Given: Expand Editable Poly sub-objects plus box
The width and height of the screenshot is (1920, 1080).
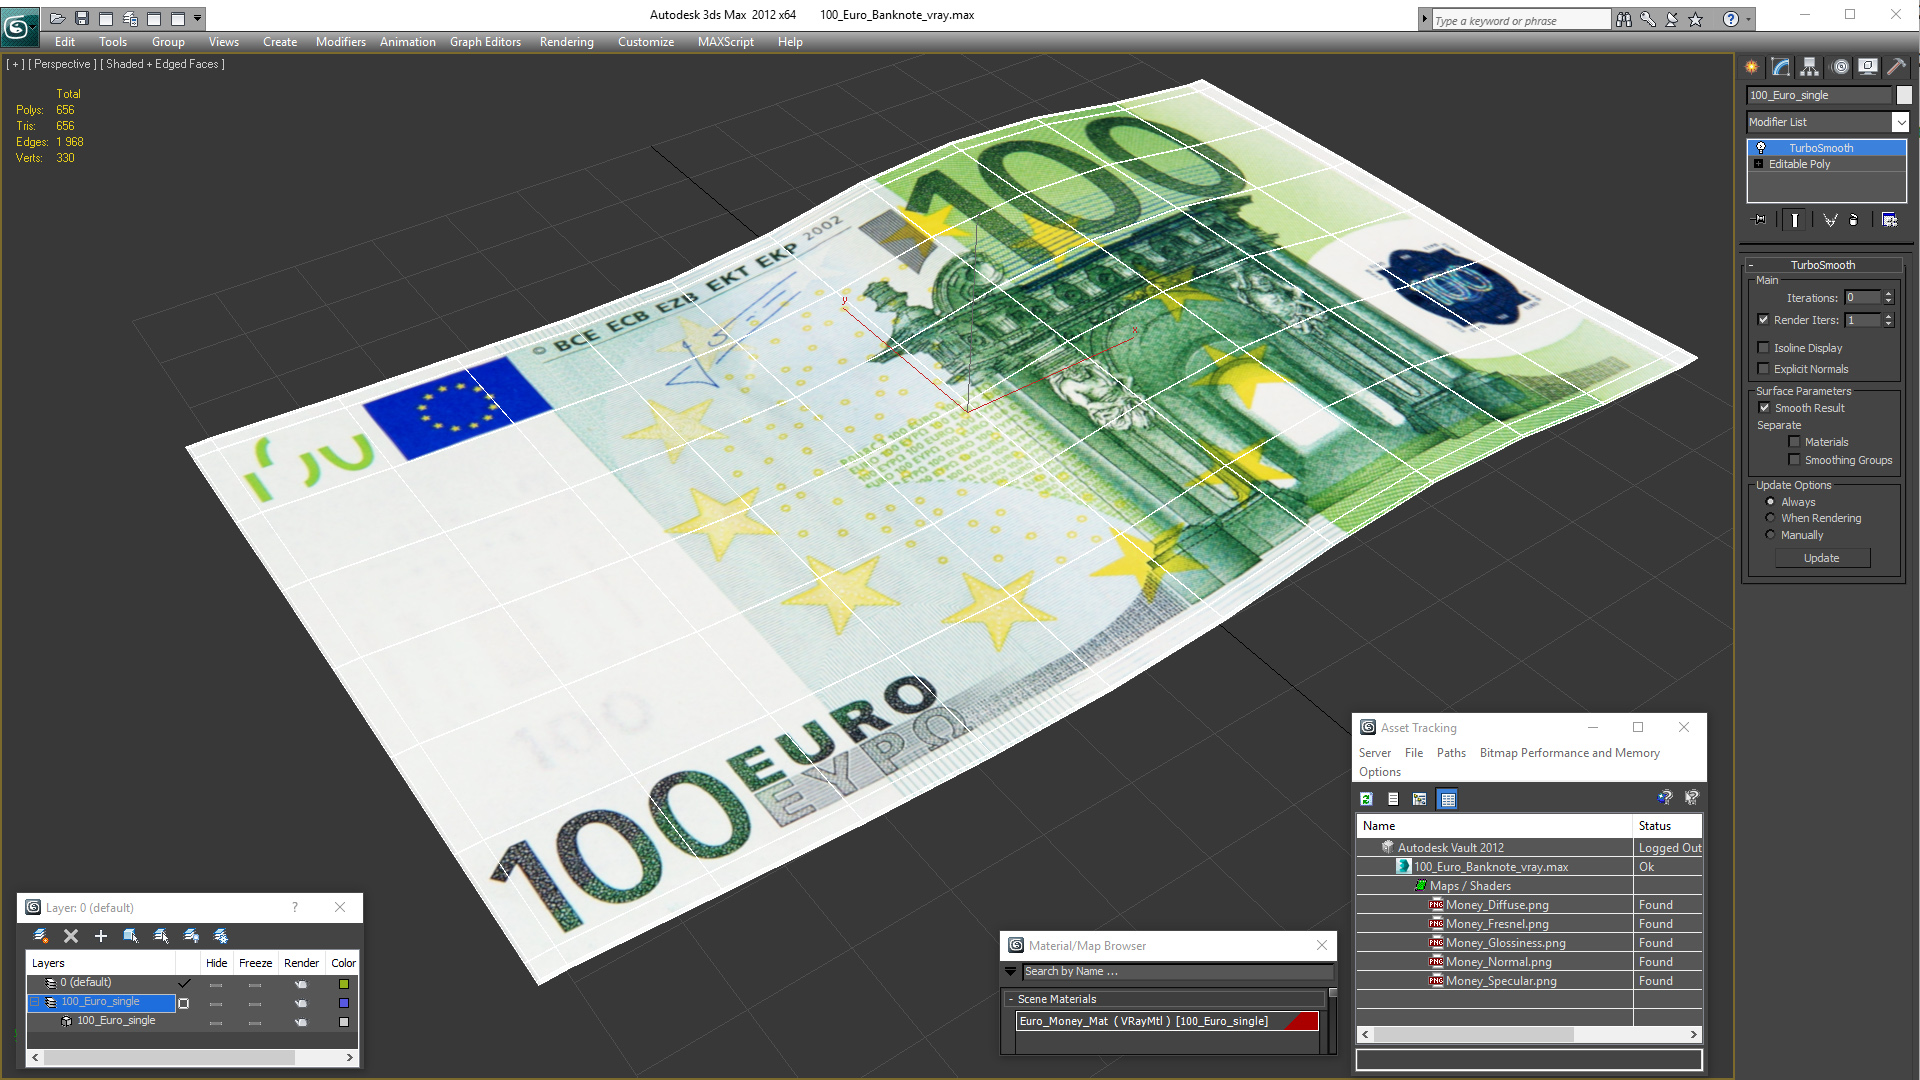Looking at the screenshot, I should tap(1759, 164).
